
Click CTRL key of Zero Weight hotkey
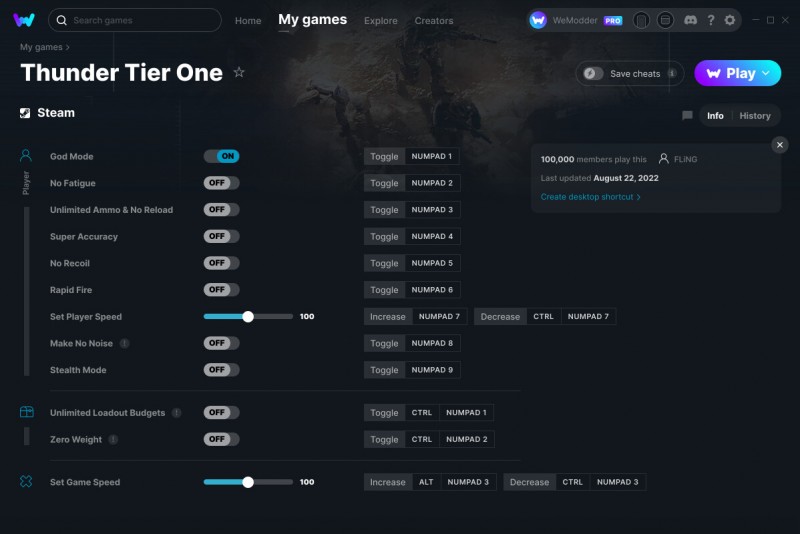pyautogui.click(x=422, y=439)
